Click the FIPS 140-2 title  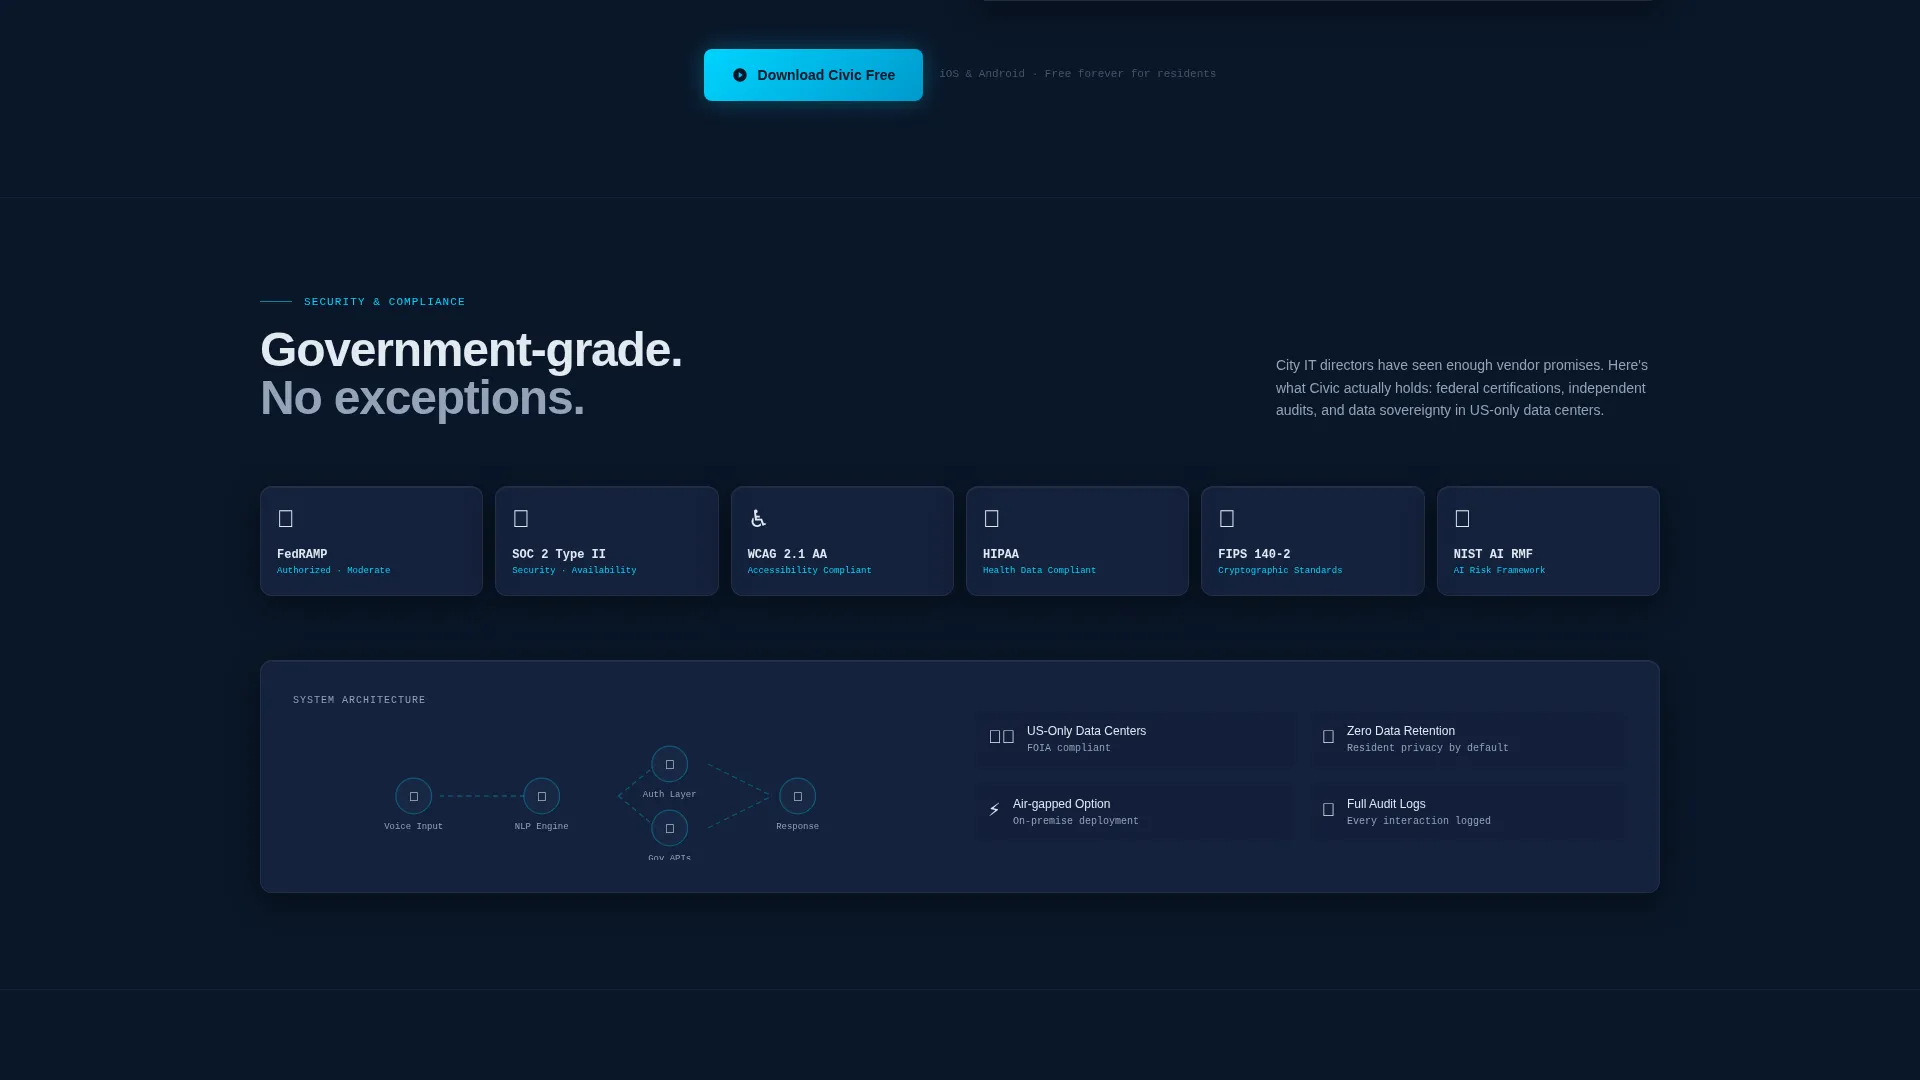(1254, 554)
